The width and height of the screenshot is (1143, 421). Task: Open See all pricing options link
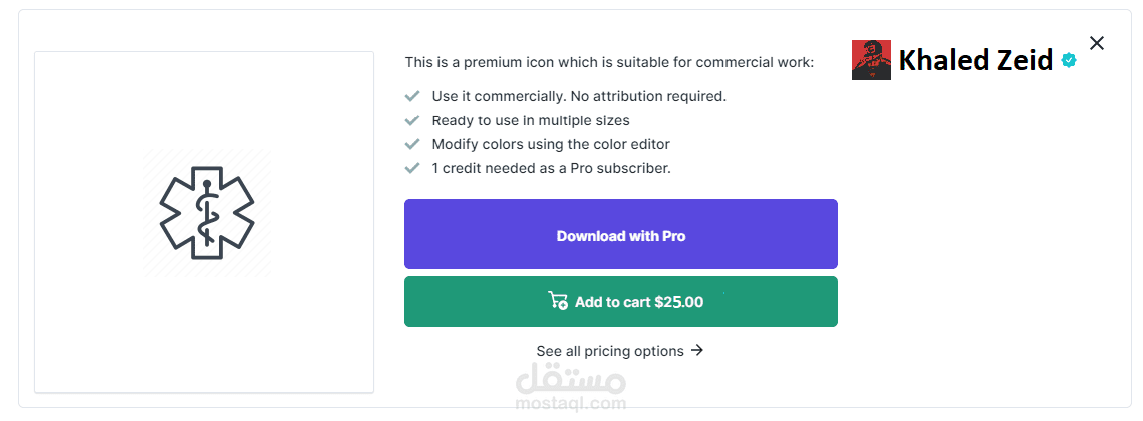(x=610, y=351)
